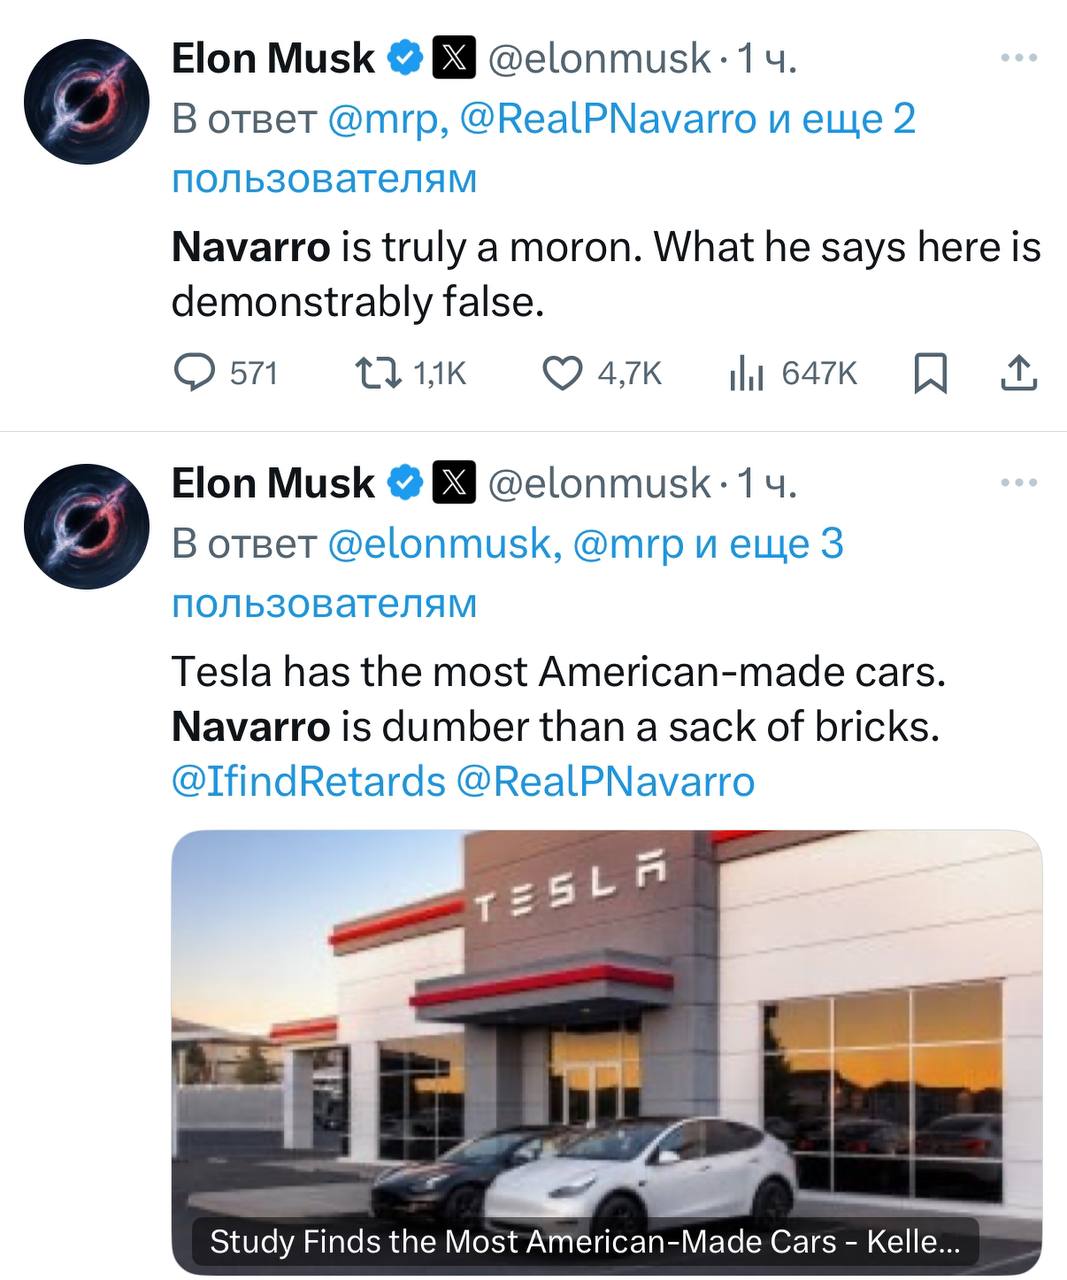Open the first tweet's profile avatar
This screenshot has width=1067, height=1280.
86,101
